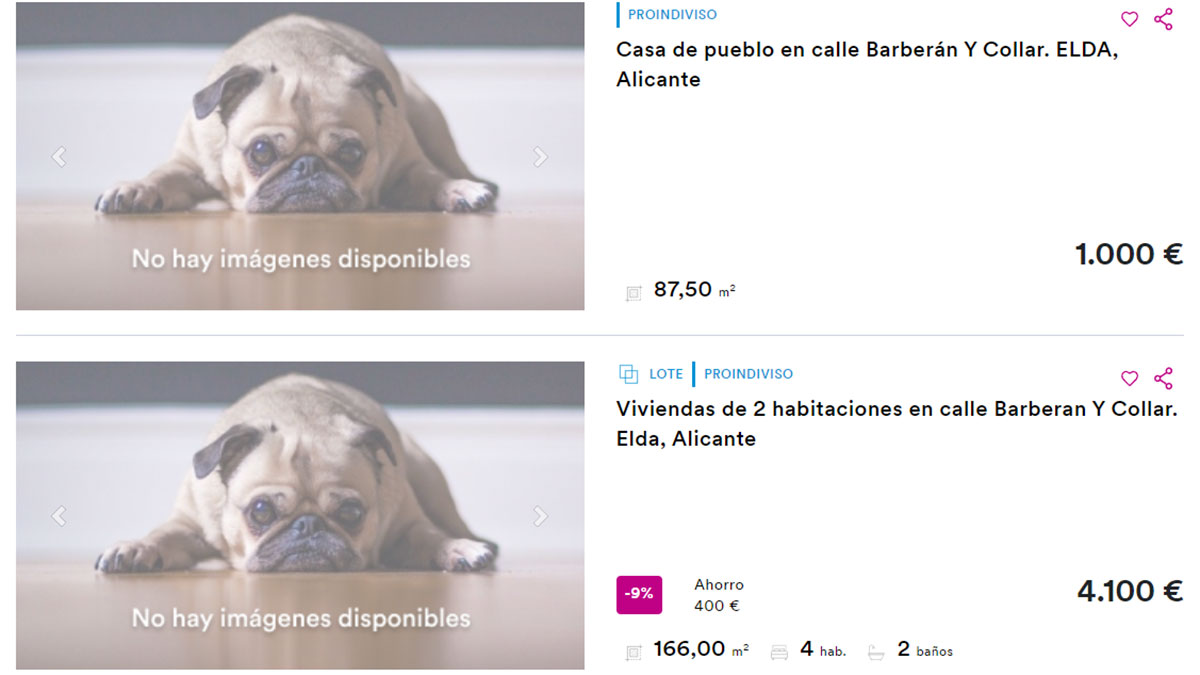Click the bathtub icon beside 2 baños
Image resolution: width=1200 pixels, height=675 pixels.
tap(876, 652)
